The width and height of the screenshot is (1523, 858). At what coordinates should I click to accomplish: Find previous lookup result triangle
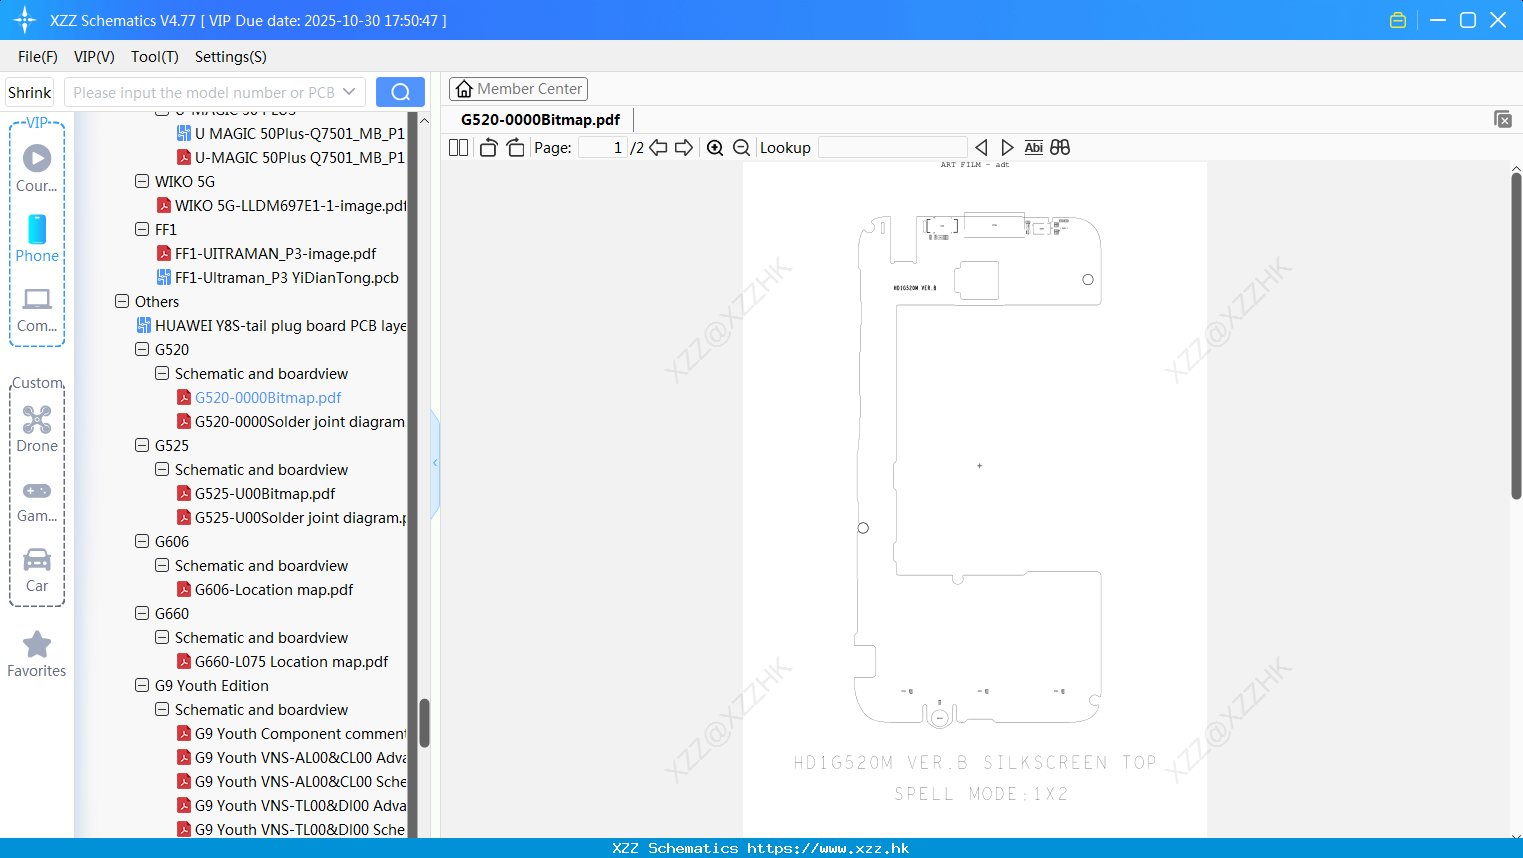click(981, 147)
